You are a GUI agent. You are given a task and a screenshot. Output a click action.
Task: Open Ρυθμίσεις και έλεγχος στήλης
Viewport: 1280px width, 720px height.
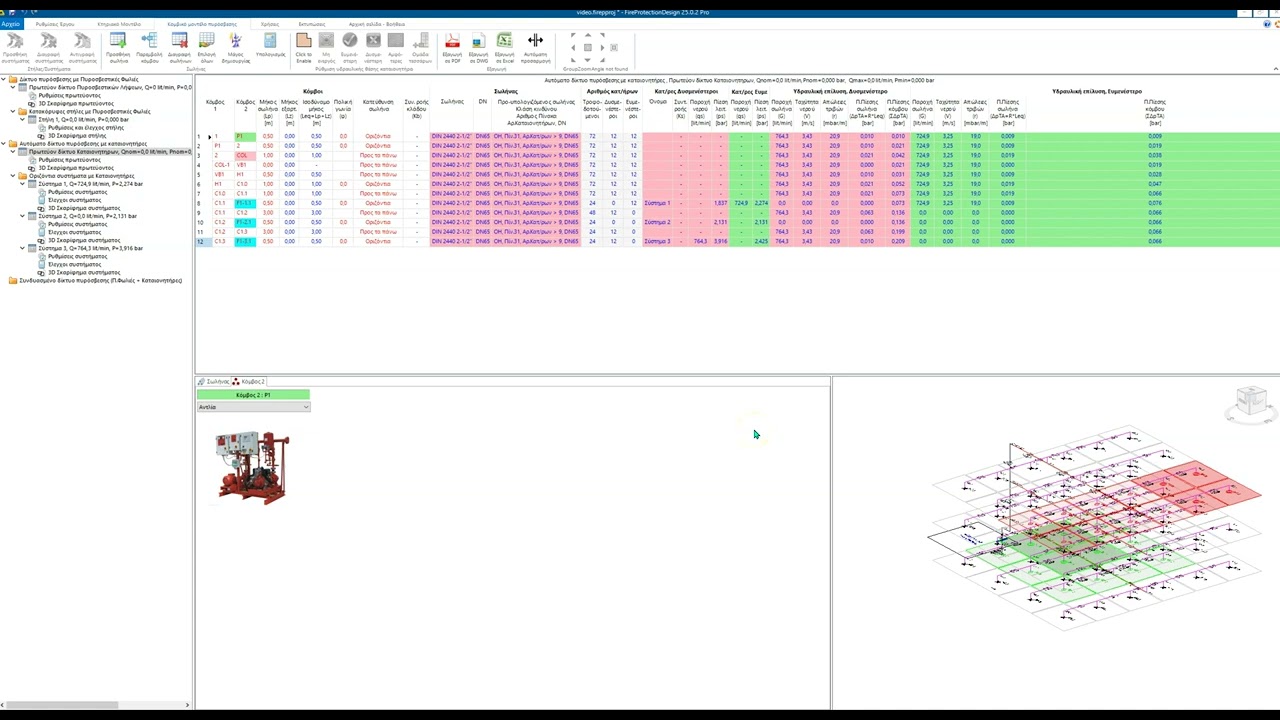point(86,128)
